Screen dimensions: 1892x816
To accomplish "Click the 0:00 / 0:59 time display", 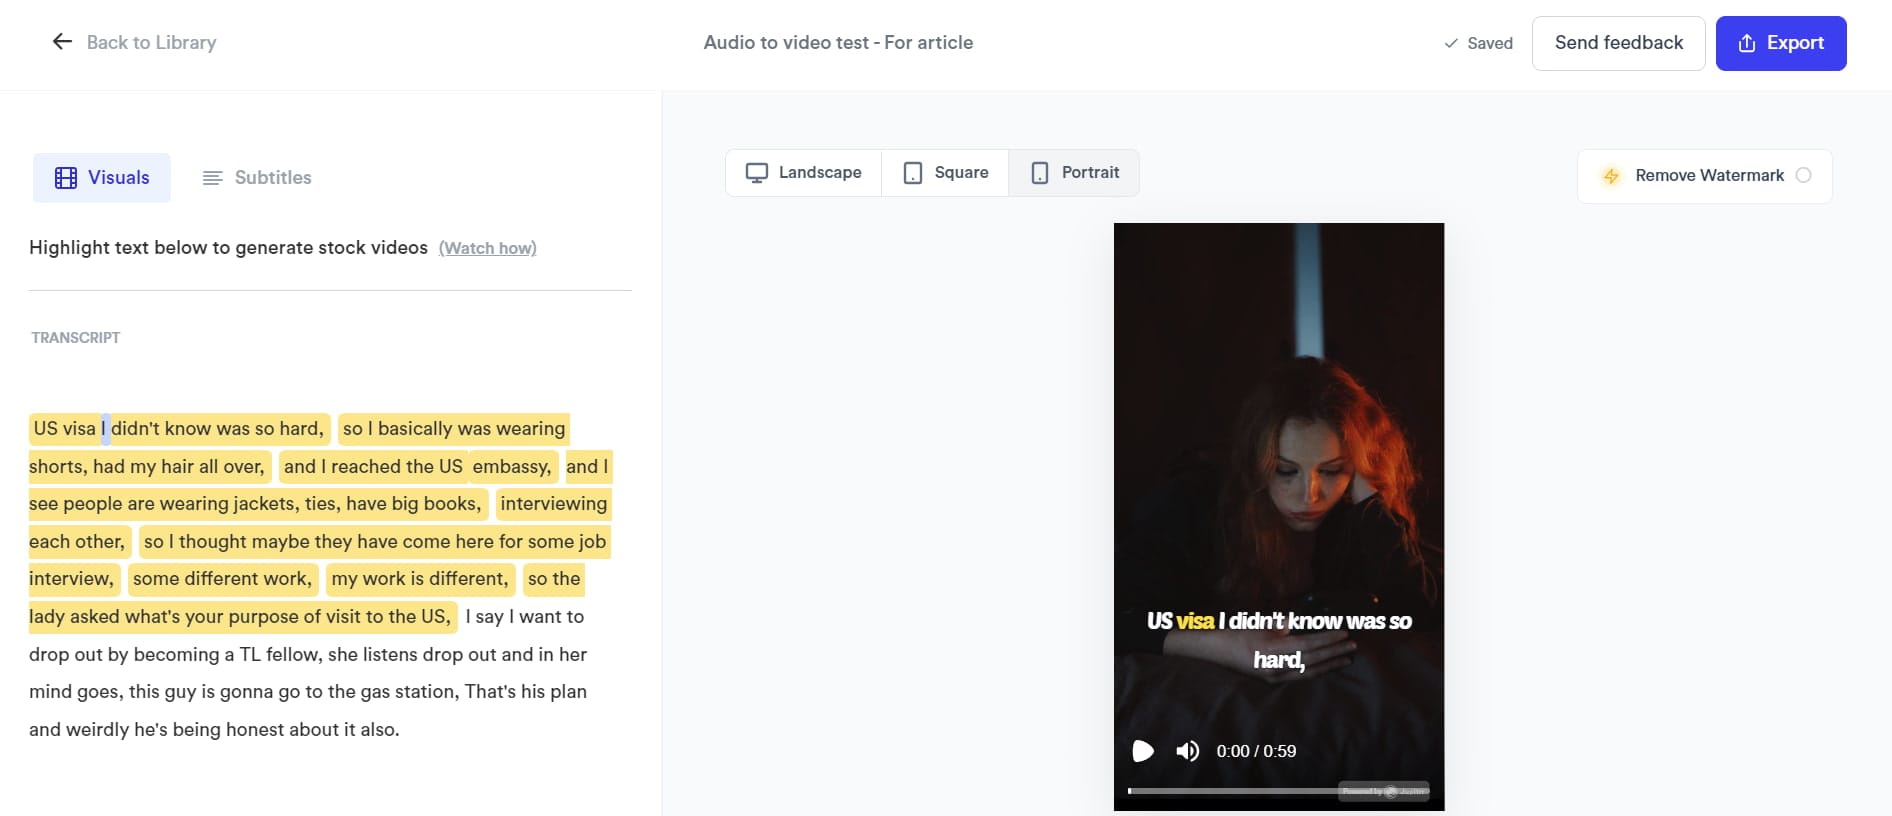I will pos(1256,751).
